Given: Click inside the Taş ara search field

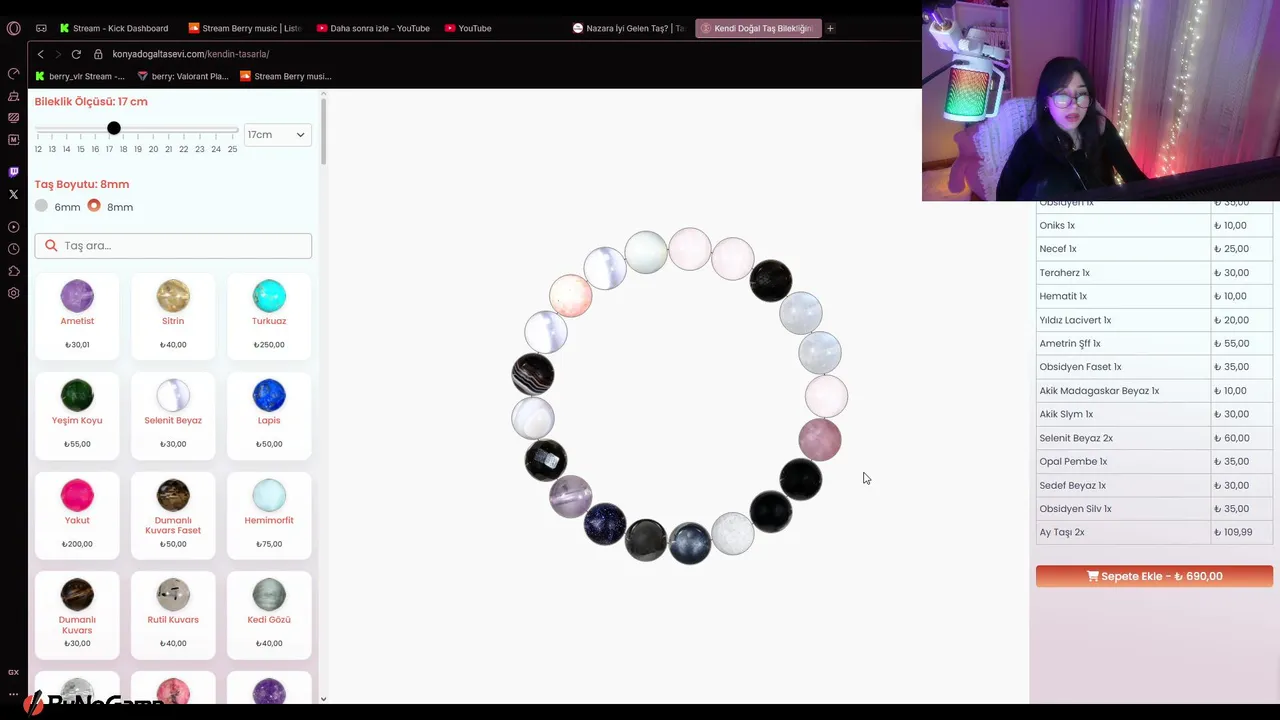Looking at the screenshot, I should (x=173, y=246).
